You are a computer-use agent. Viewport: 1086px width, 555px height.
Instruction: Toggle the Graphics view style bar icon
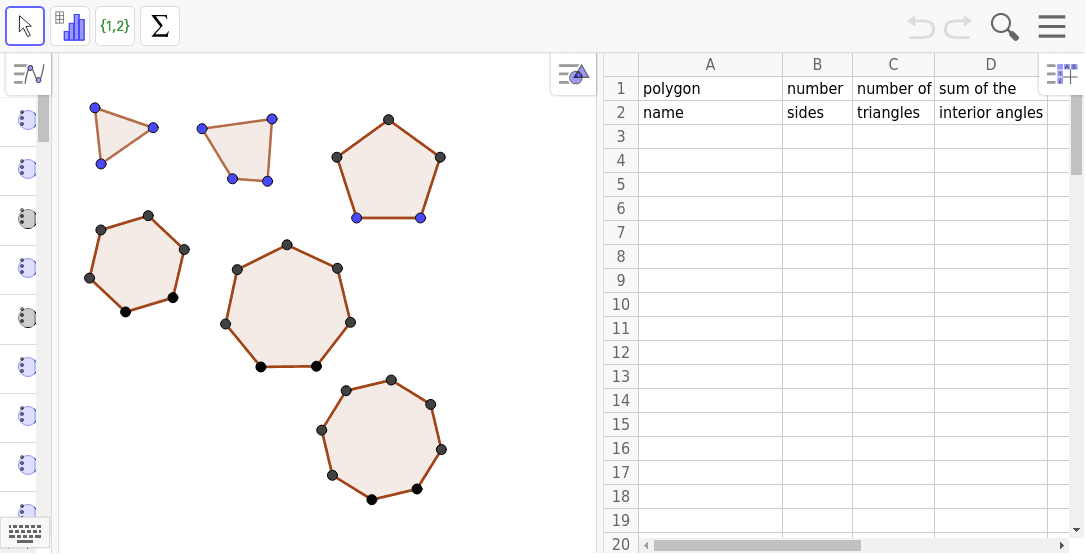pos(573,73)
